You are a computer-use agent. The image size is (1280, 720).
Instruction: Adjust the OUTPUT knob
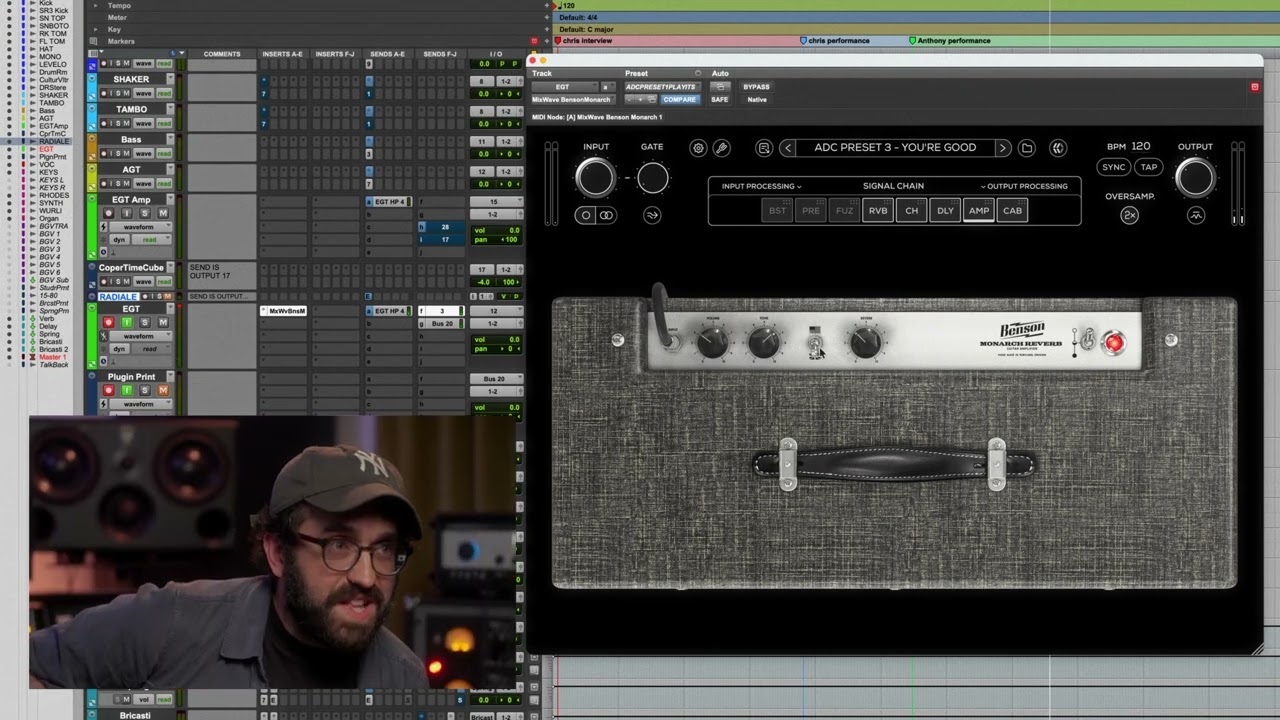point(1195,178)
